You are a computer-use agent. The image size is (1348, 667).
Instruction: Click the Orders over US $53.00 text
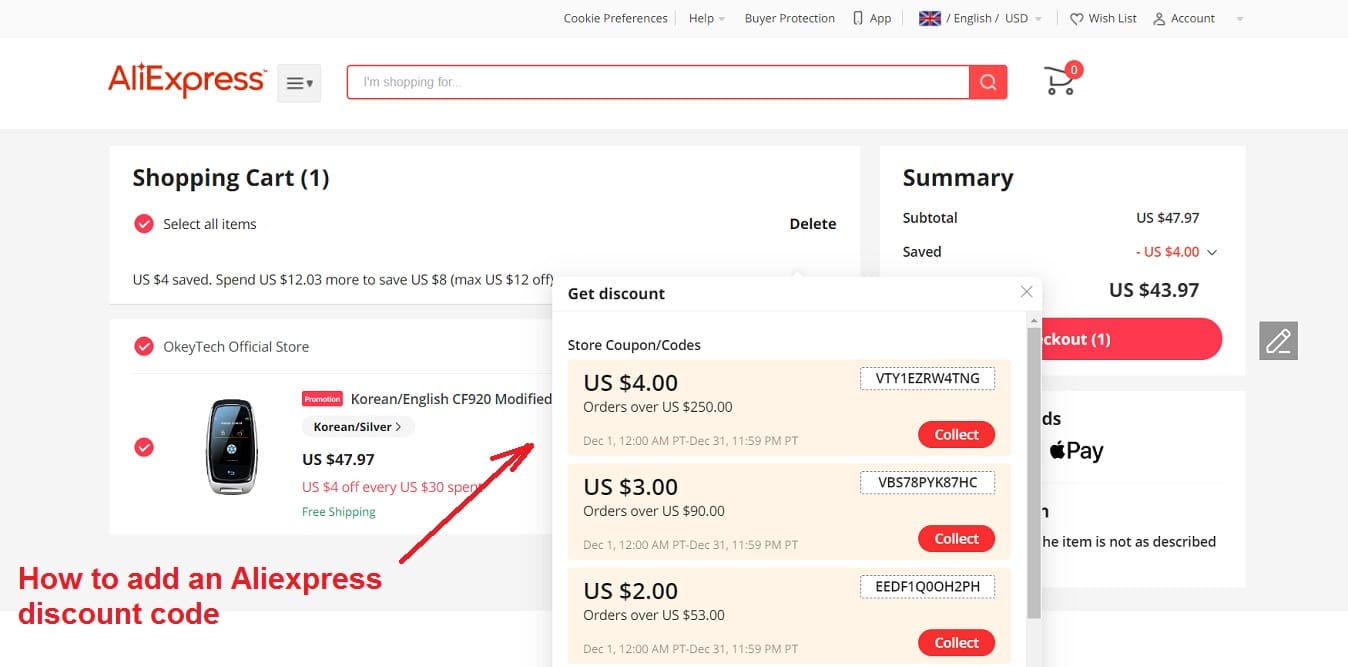pyautogui.click(x=654, y=615)
